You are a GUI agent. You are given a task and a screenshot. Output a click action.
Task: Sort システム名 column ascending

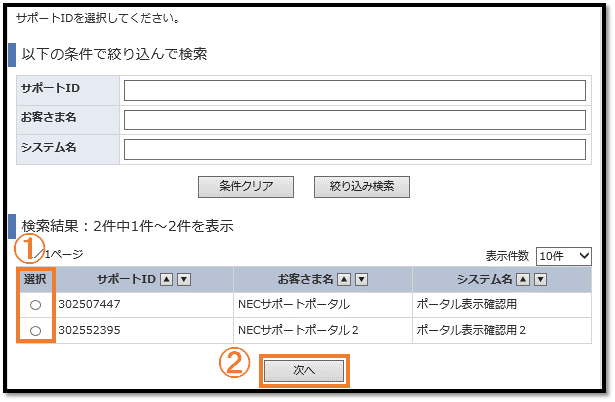pyautogui.click(x=523, y=280)
